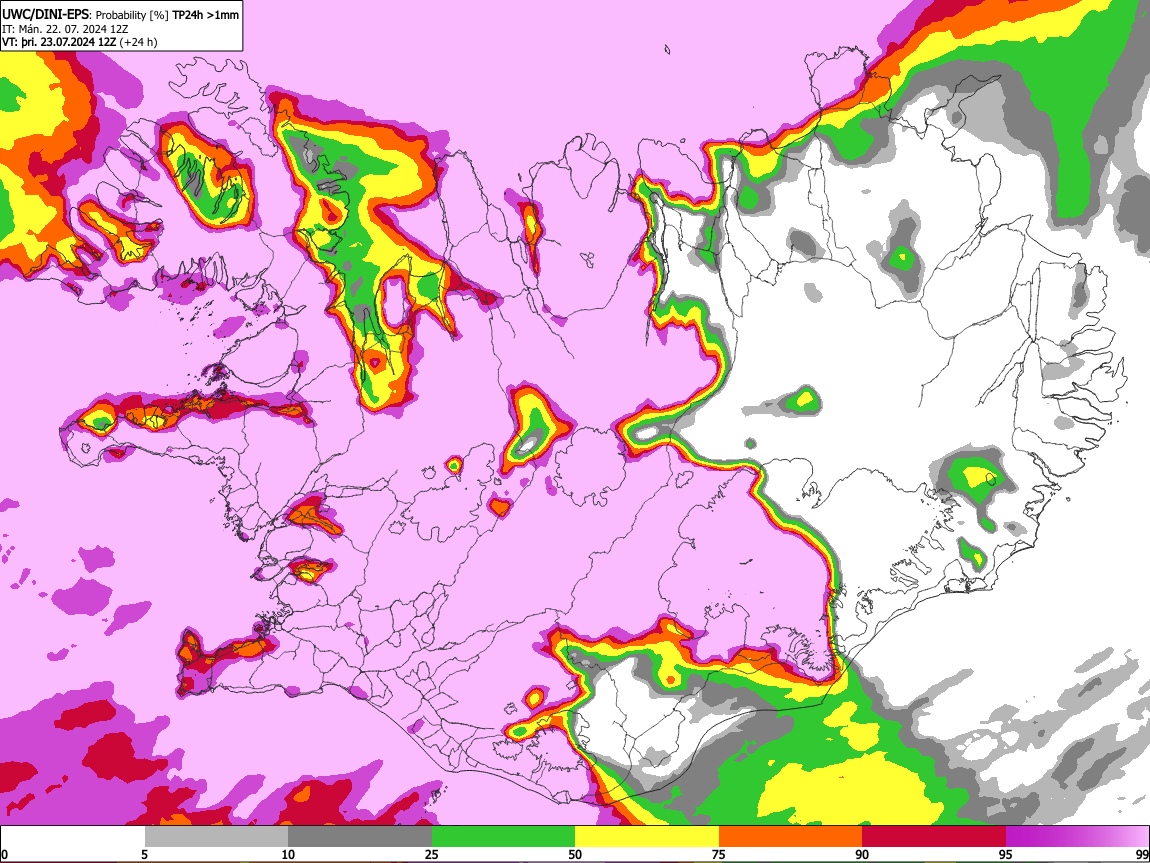Click the legend value '99'
Image resolution: width=1150 pixels, height=863 pixels.
coord(1141,854)
